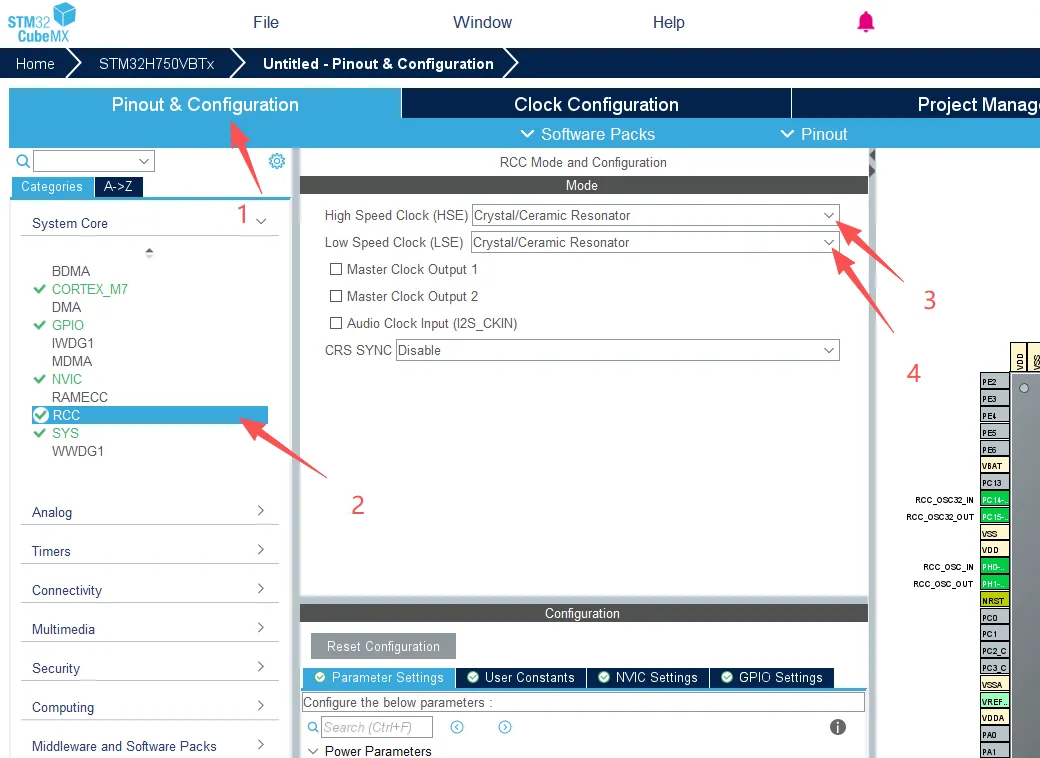Select RCC in System Core list
This screenshot has height=758, width=1040.
coord(66,415)
